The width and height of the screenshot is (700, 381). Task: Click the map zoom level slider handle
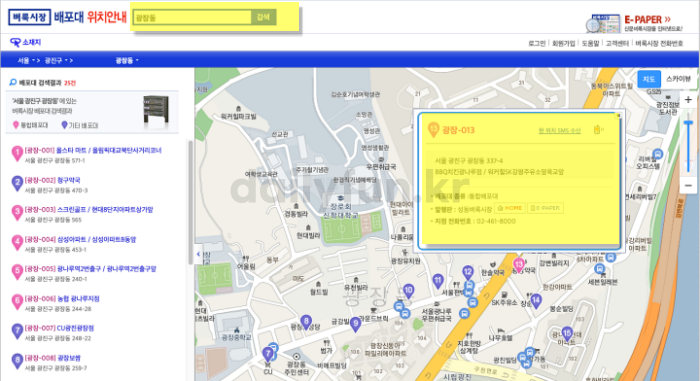tap(688, 122)
